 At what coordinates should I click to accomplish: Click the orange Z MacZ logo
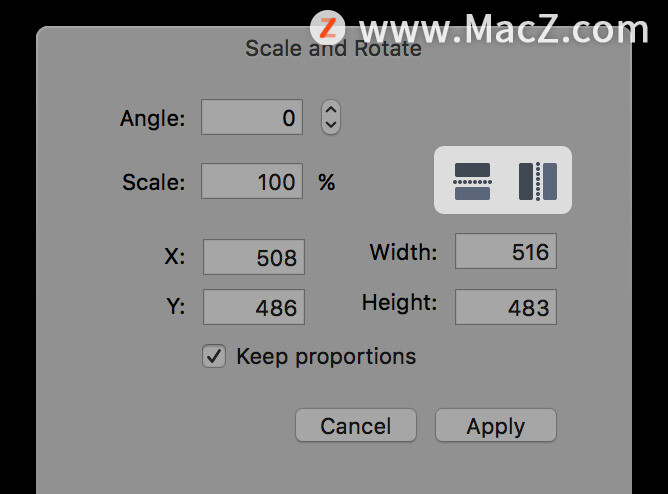click(327, 28)
